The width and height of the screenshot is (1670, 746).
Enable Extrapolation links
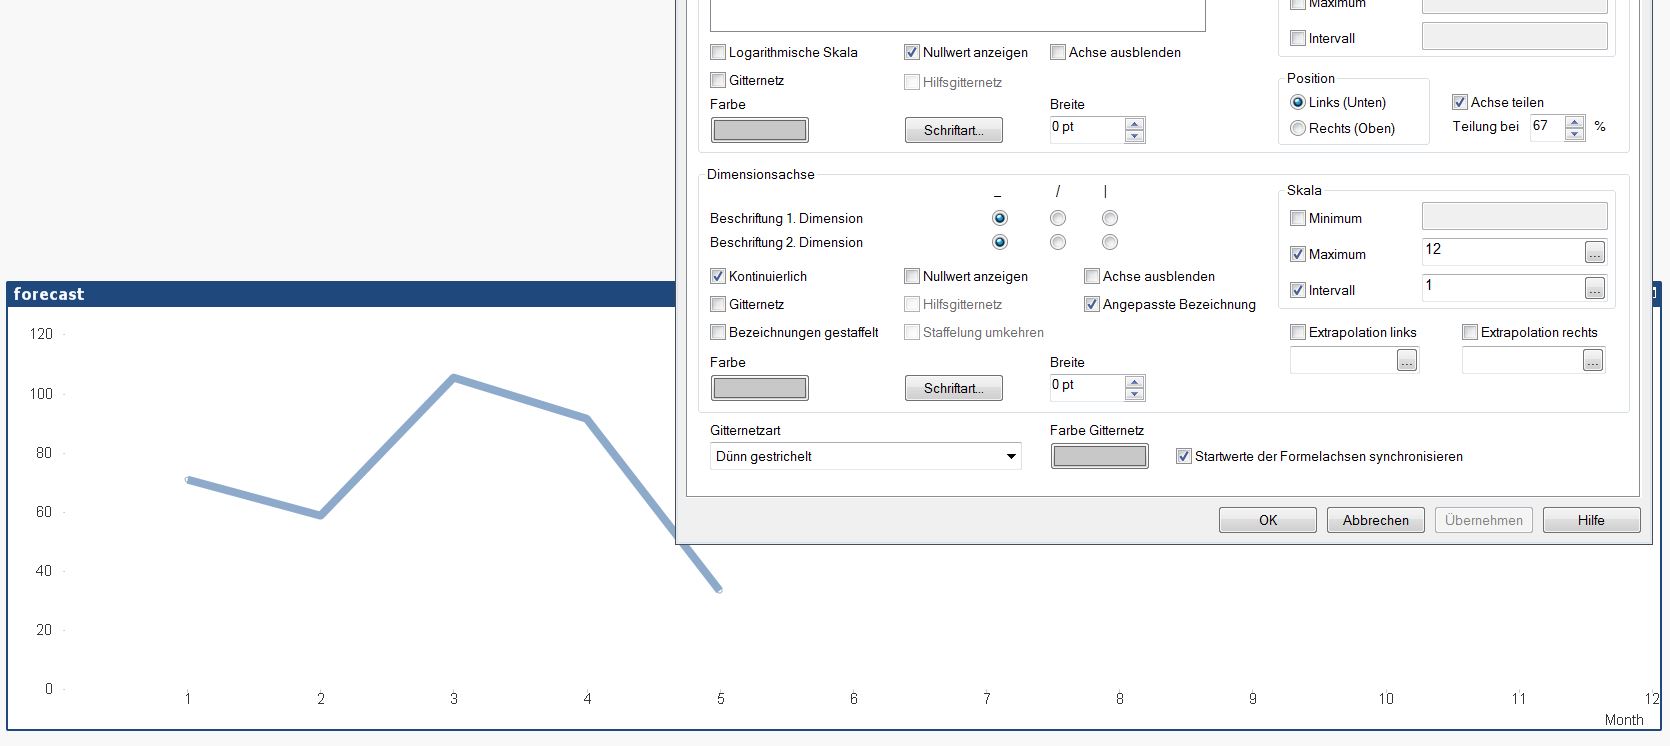point(1298,332)
